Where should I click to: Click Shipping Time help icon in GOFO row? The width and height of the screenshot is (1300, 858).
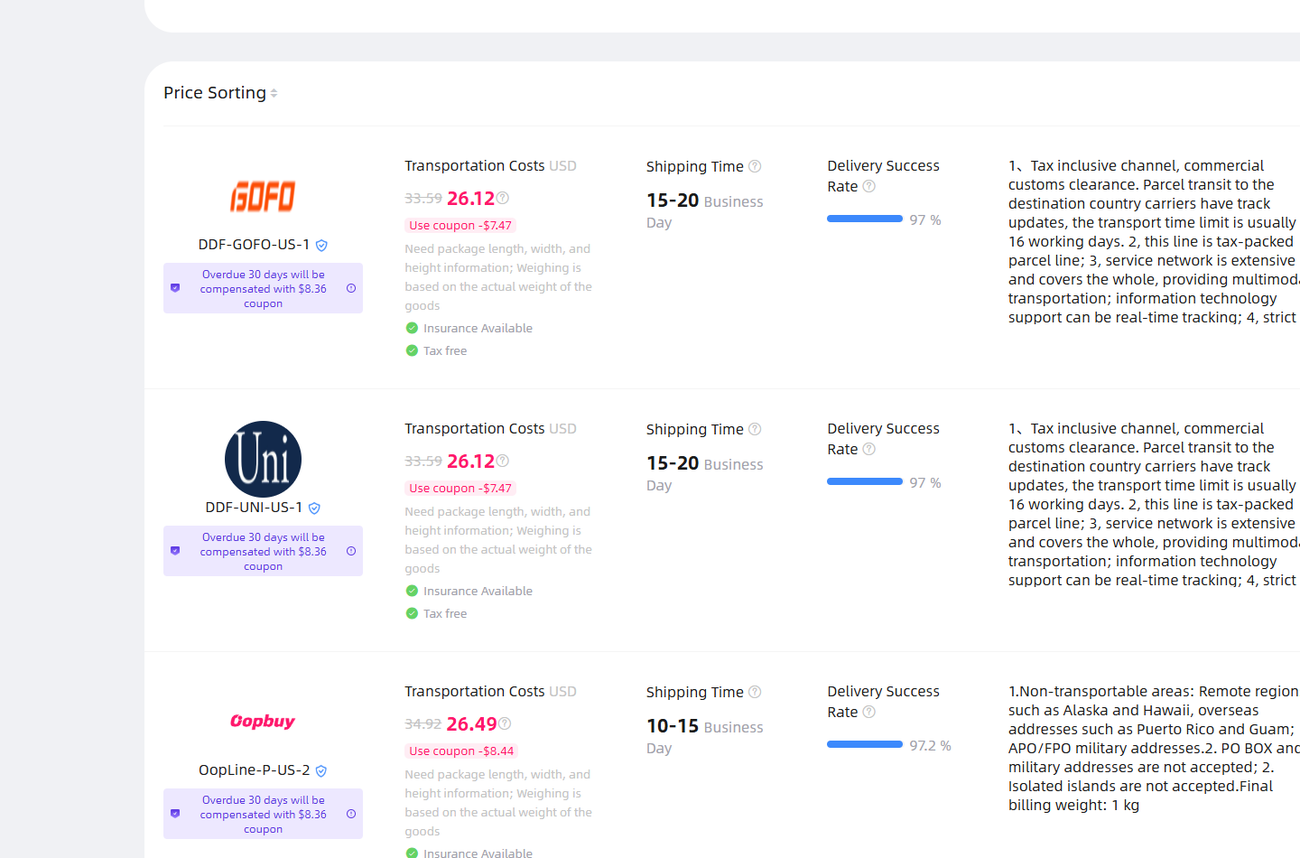[x=755, y=166]
